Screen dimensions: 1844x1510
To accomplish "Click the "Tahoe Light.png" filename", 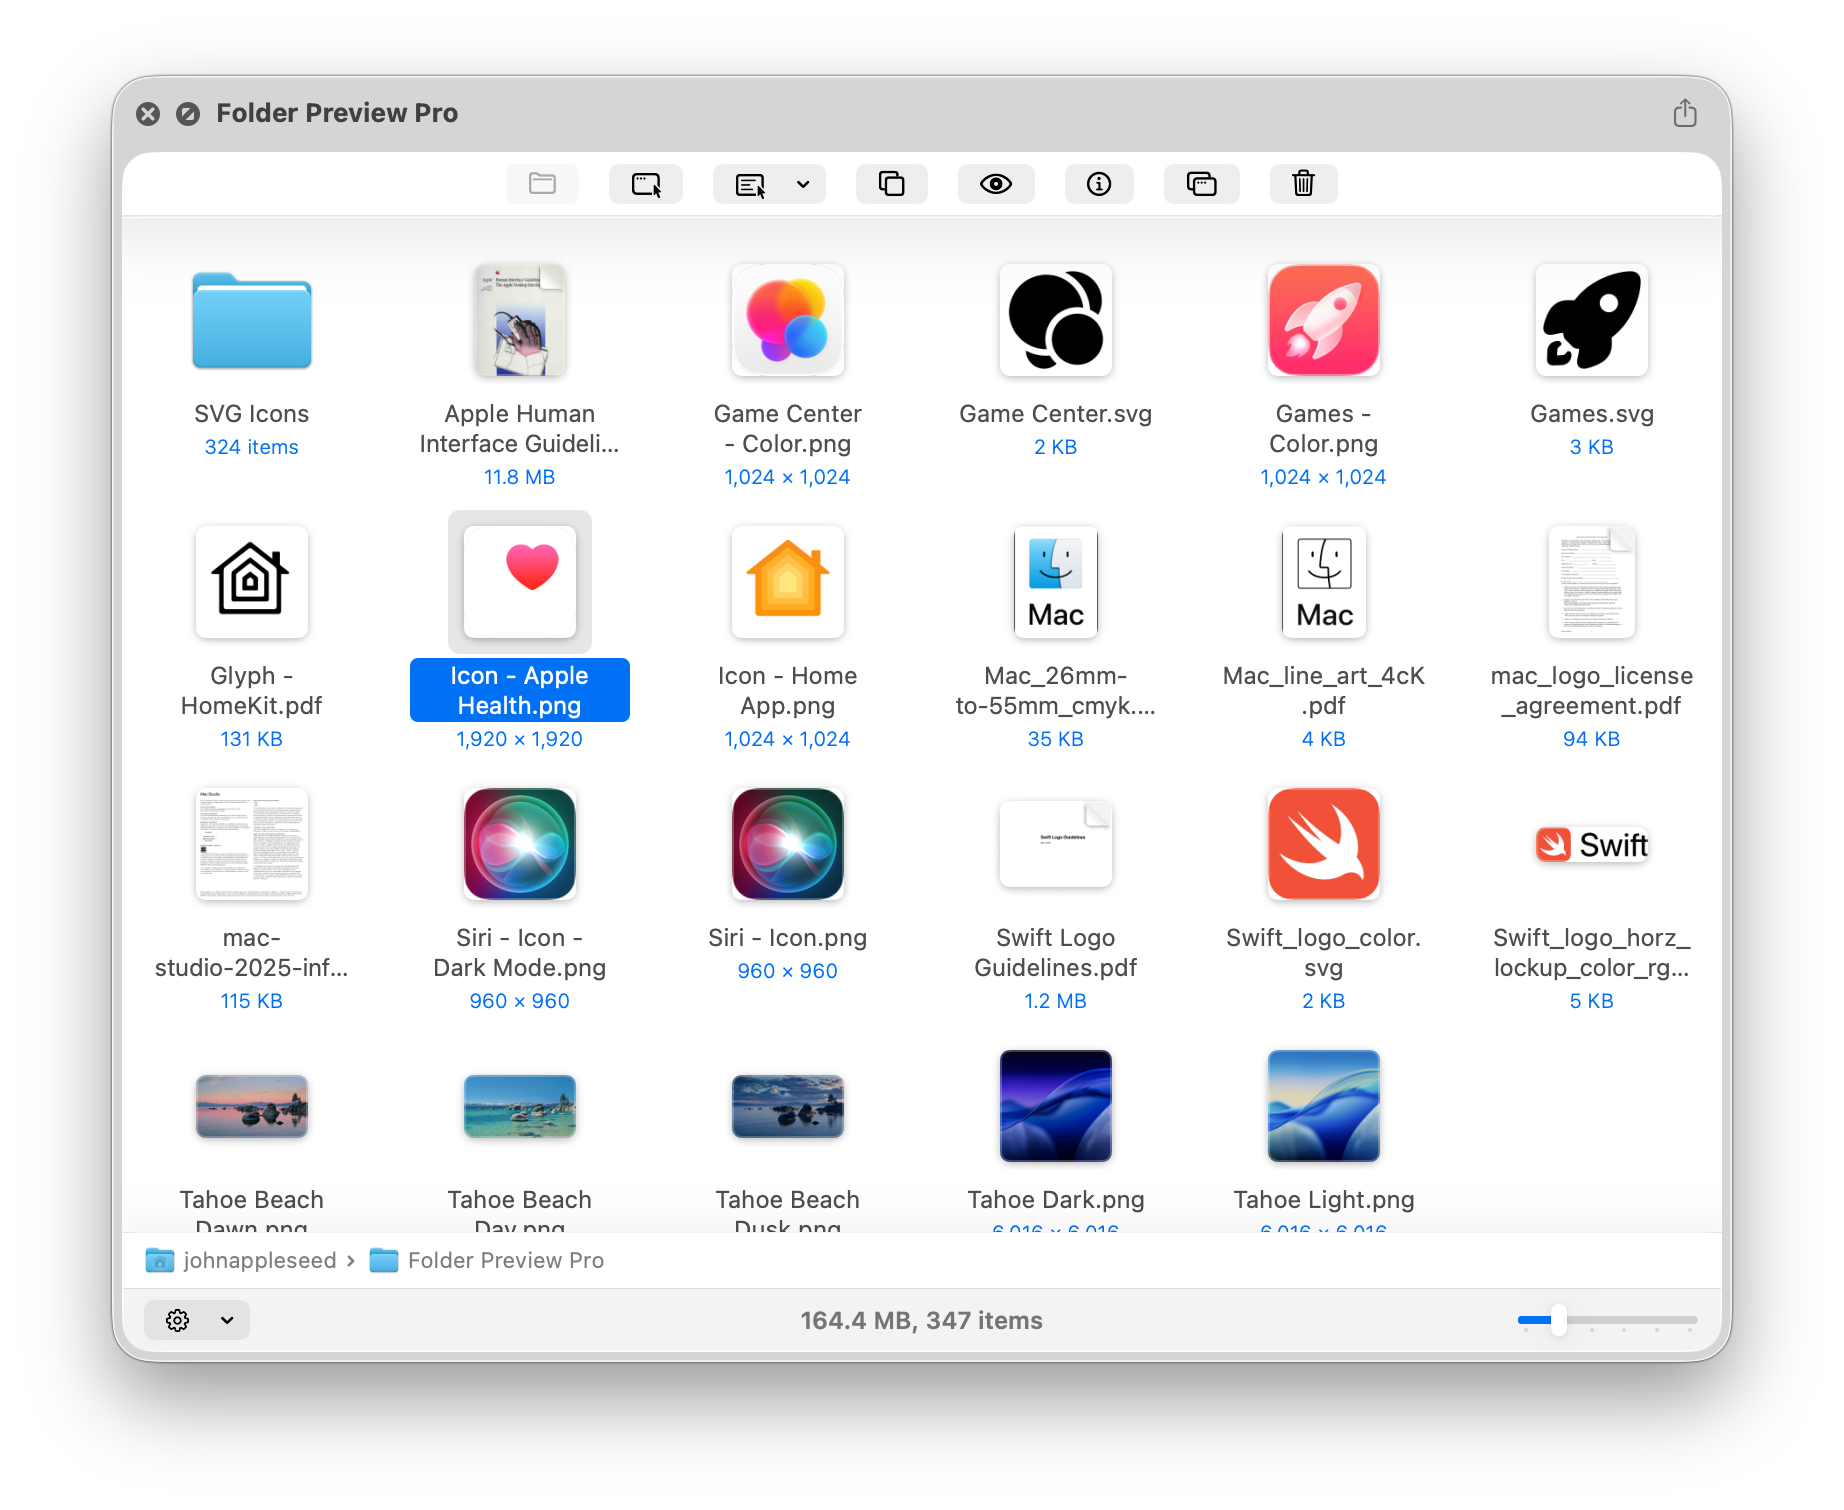I will (x=1324, y=1200).
